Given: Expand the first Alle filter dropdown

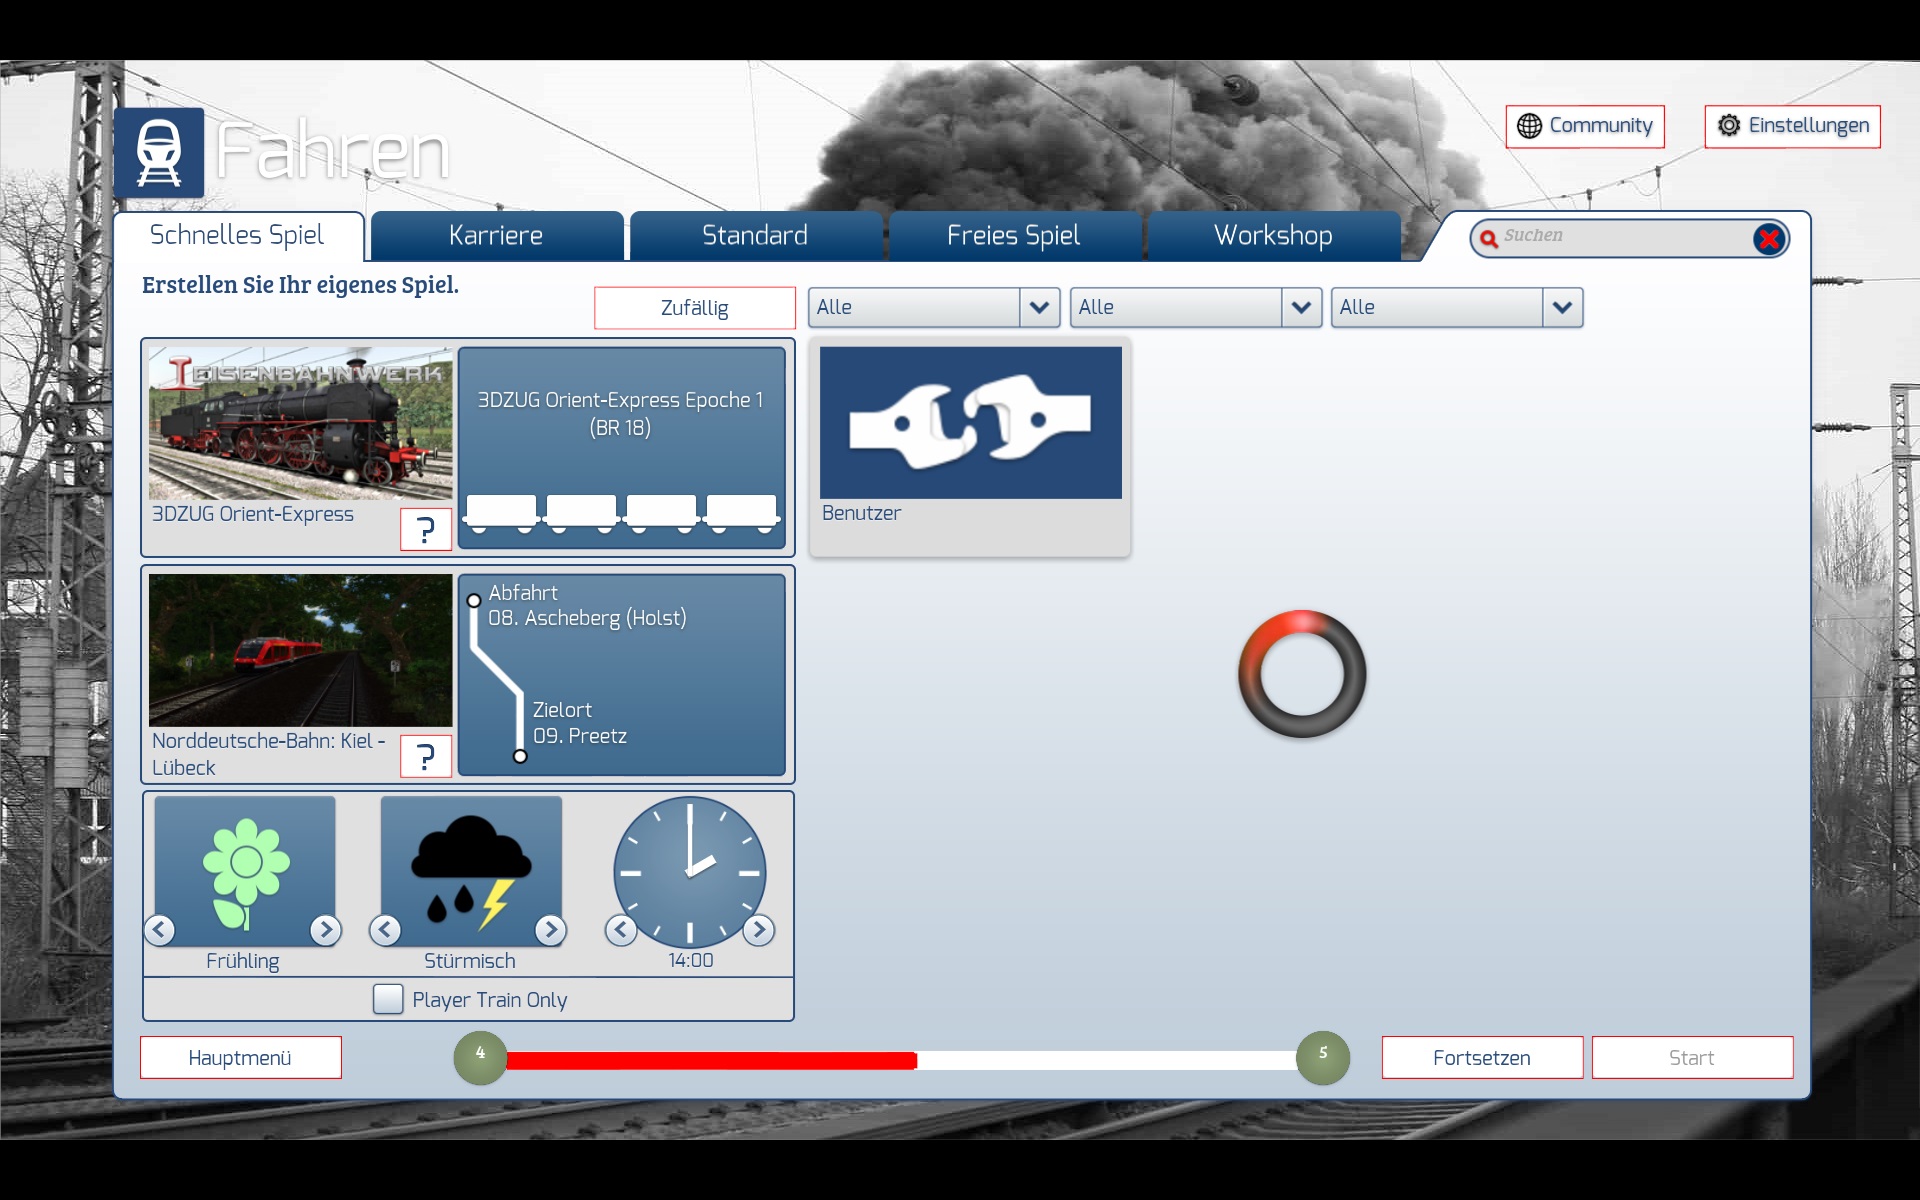Looking at the screenshot, I should point(1039,308).
